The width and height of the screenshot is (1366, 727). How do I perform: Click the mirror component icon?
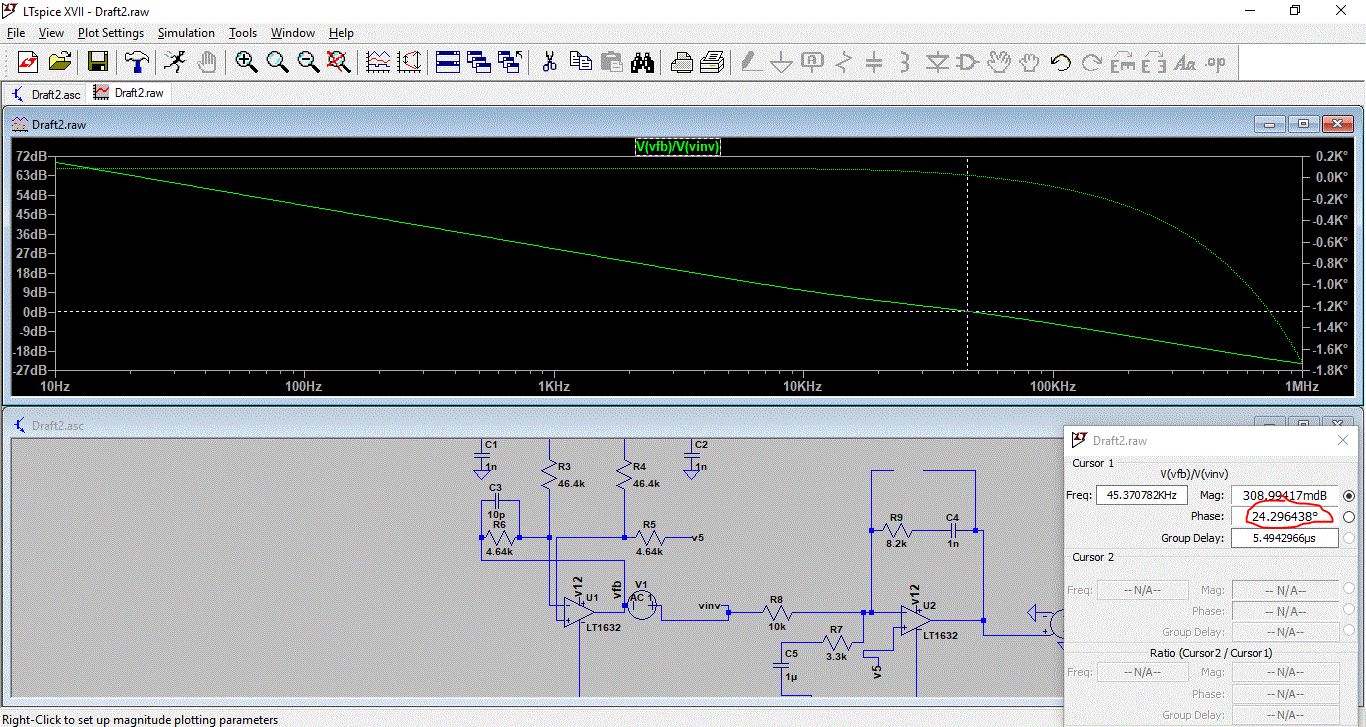pyautogui.click(x=1153, y=62)
